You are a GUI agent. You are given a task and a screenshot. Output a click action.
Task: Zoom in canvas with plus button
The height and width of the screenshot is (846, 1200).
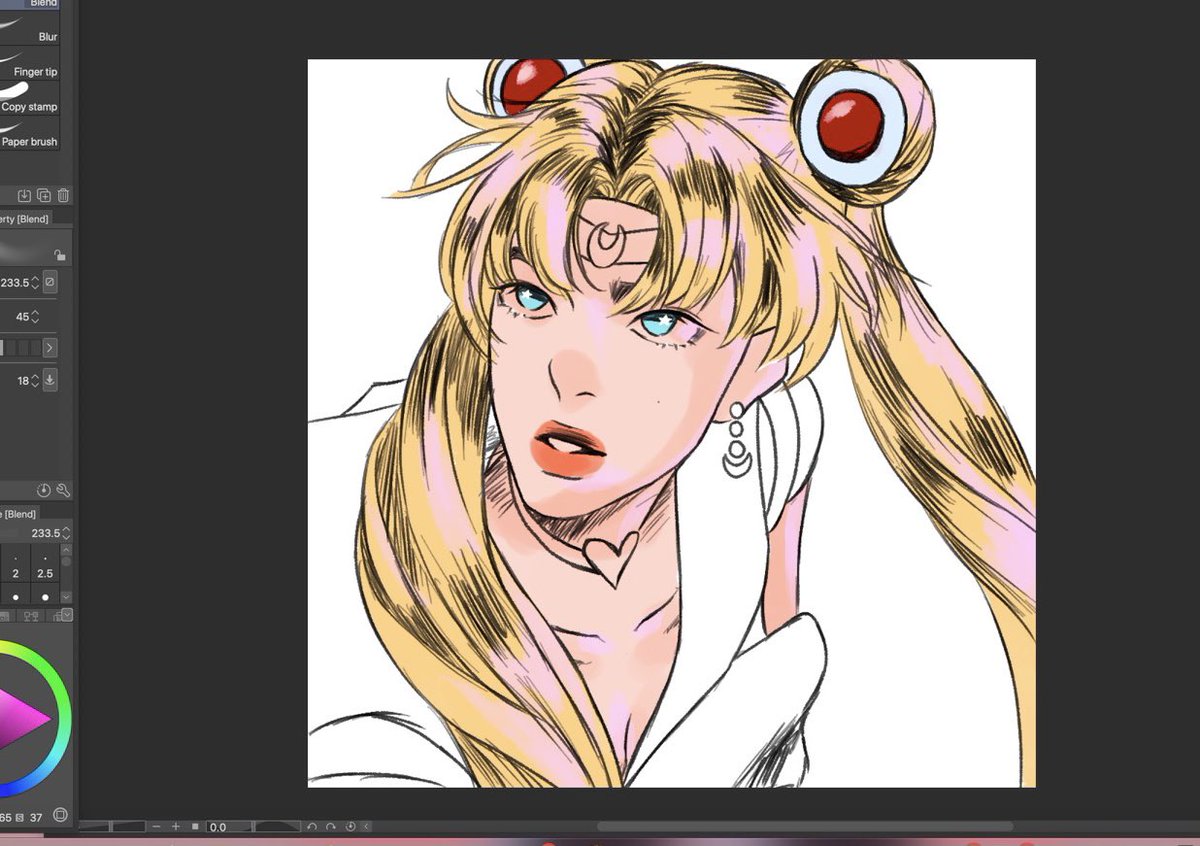point(175,827)
